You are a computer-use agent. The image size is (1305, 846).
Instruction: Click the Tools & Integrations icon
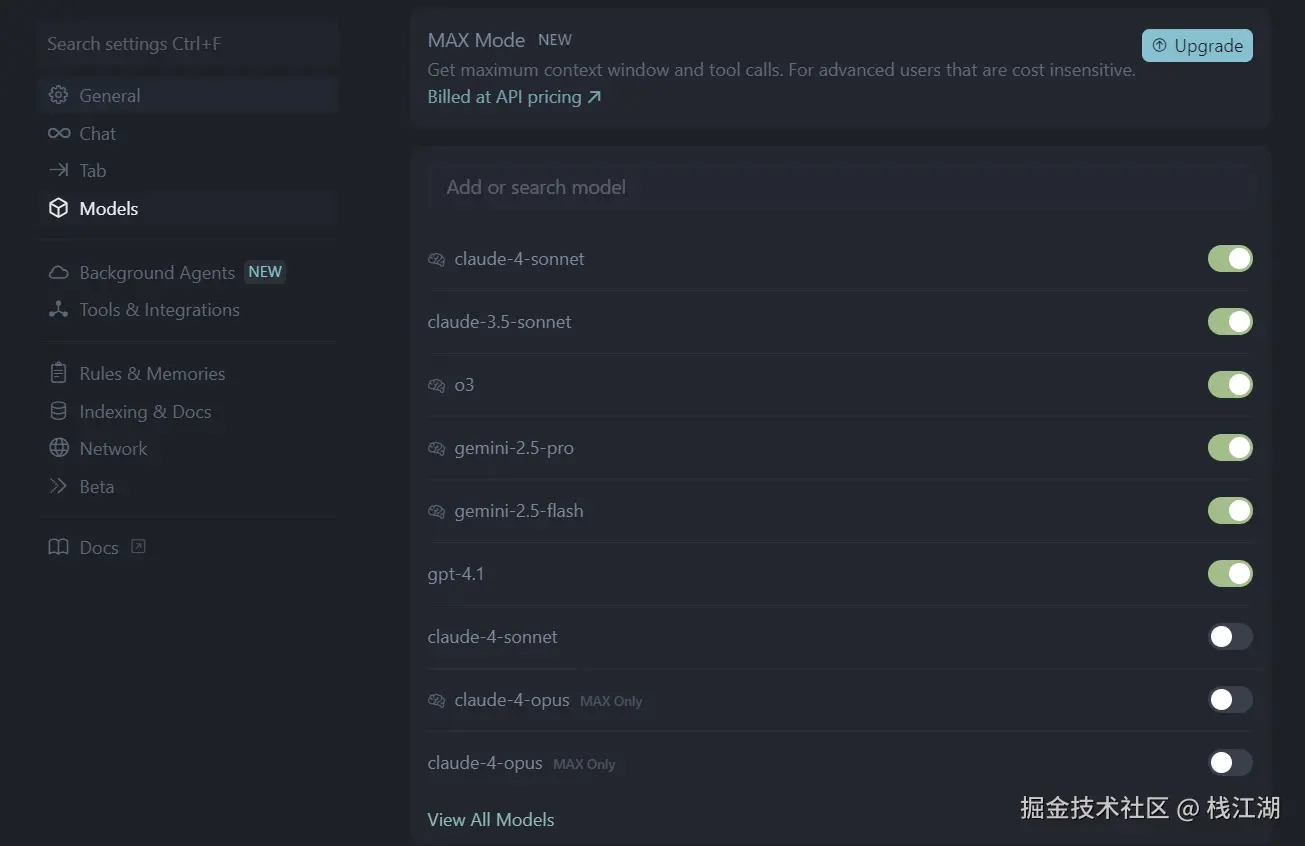tap(59, 310)
